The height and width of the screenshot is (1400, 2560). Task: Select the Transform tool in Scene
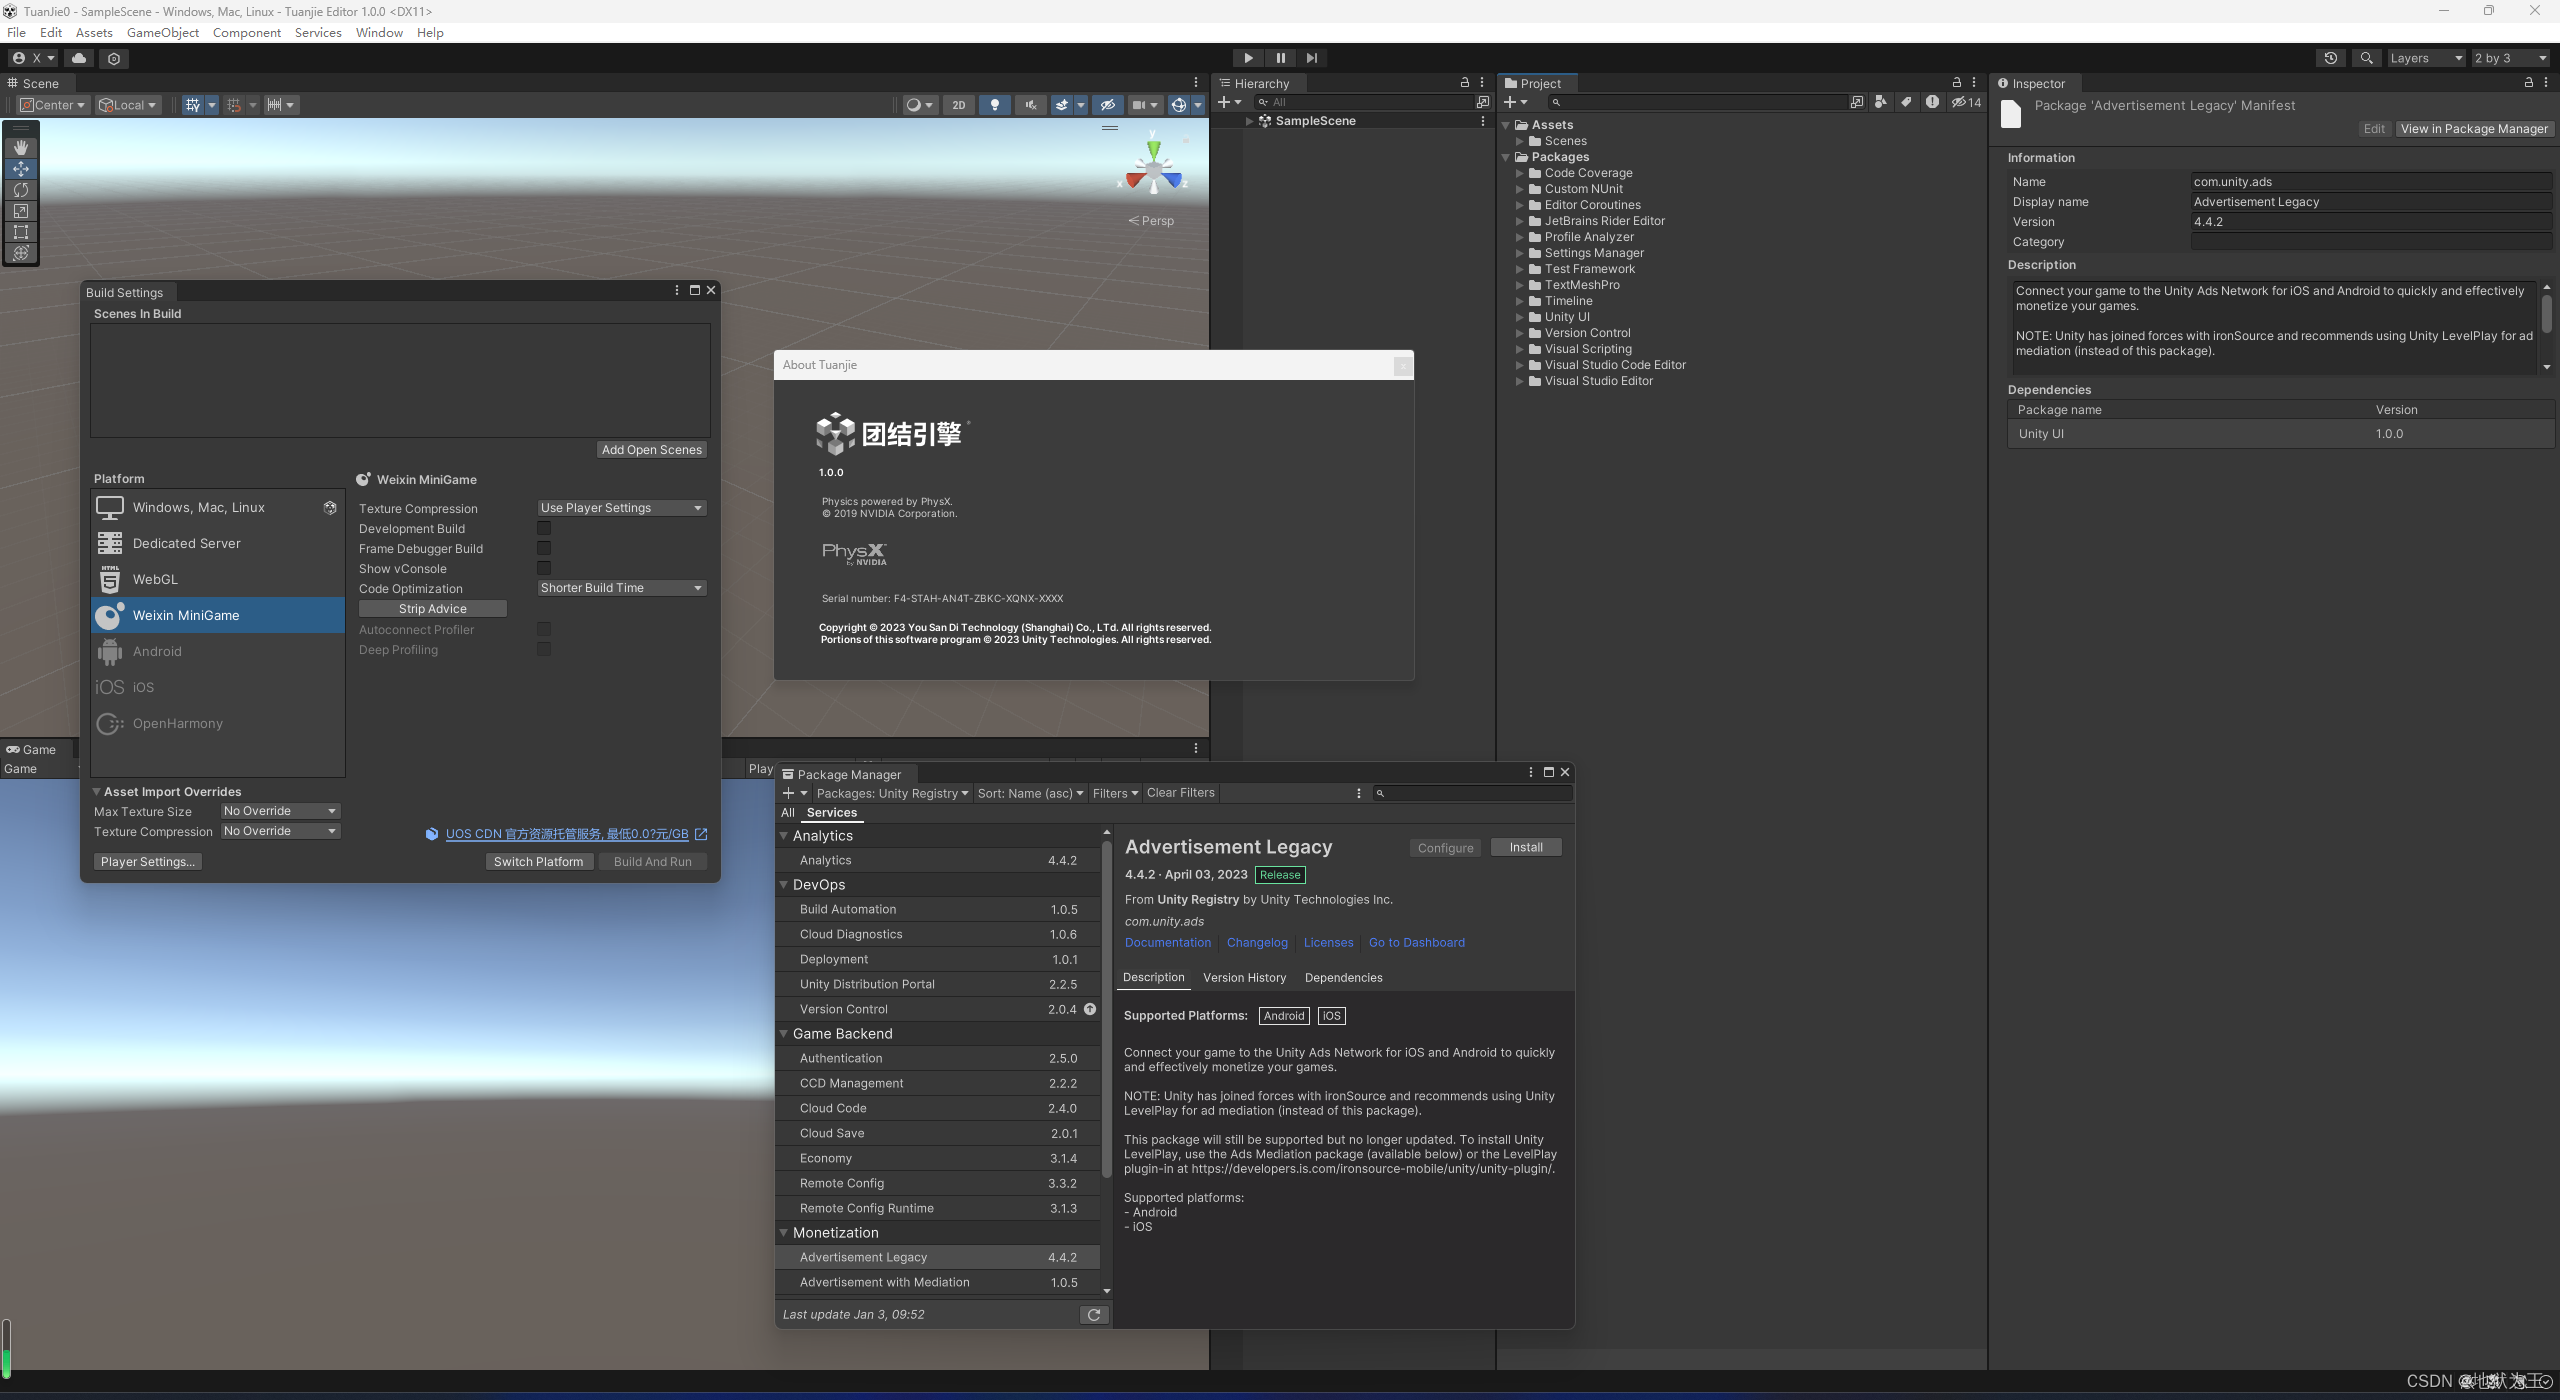(x=21, y=252)
